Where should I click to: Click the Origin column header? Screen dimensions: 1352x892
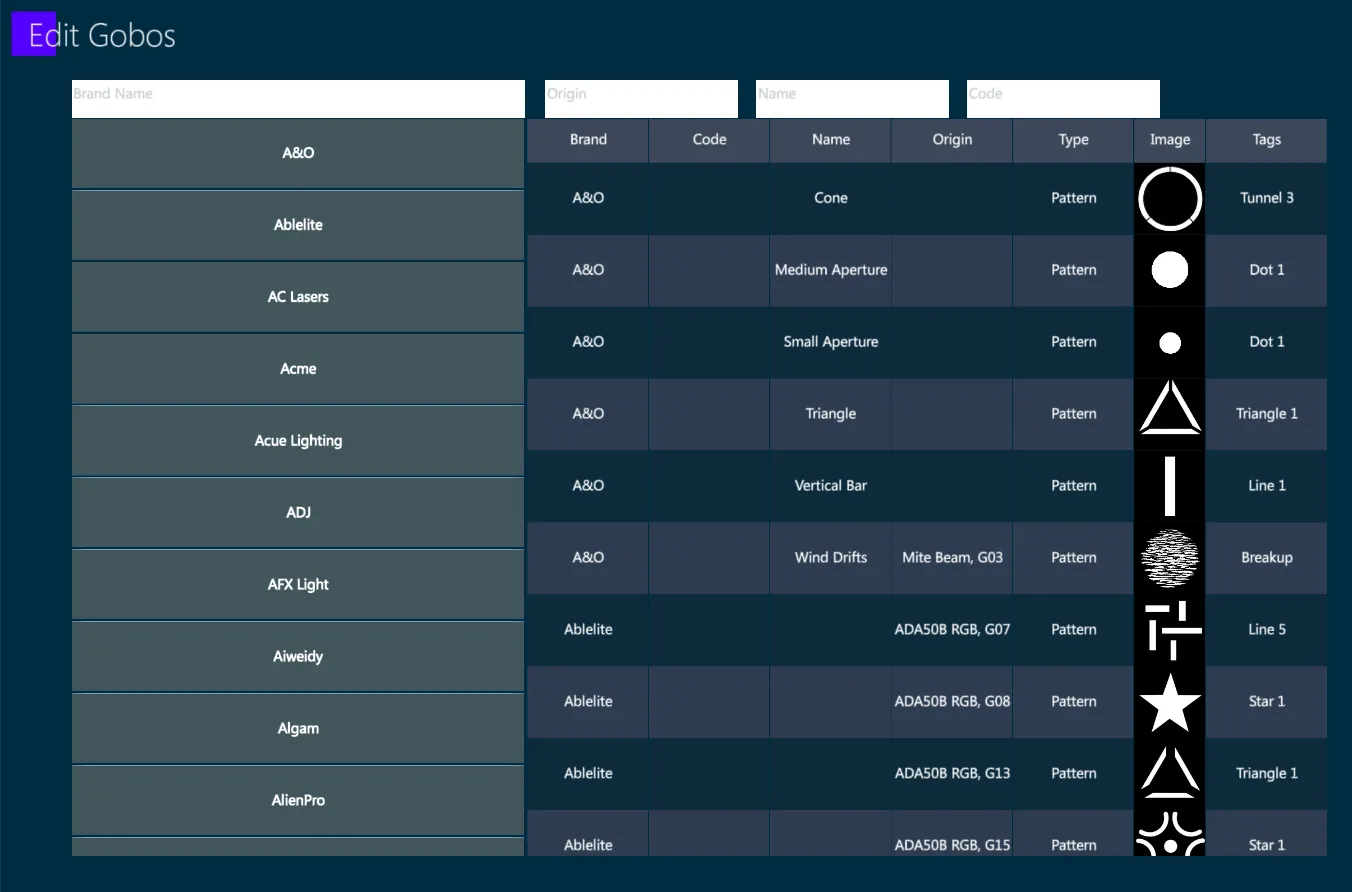[952, 141]
